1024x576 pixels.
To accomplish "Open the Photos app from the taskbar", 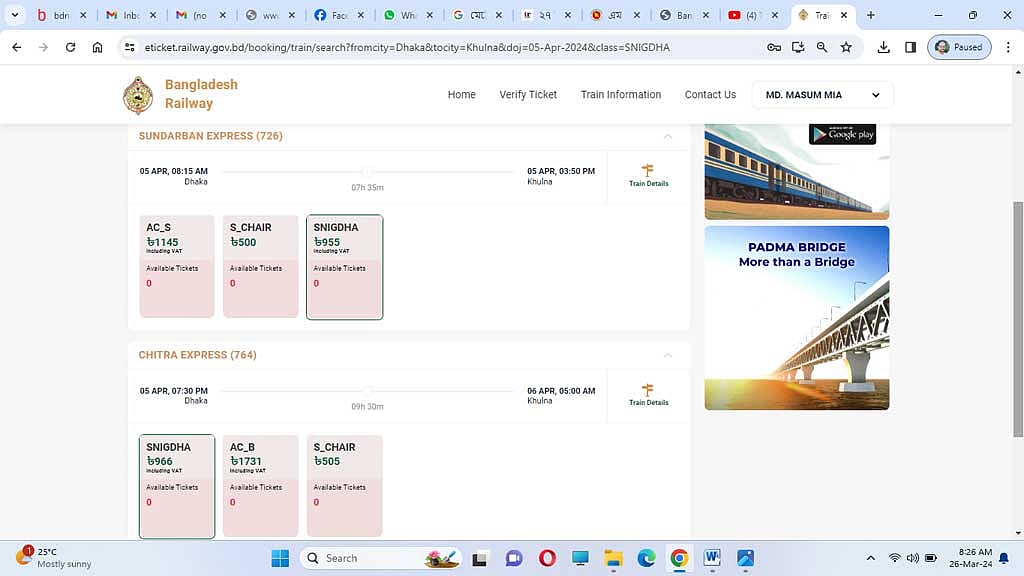I will pyautogui.click(x=745, y=558).
